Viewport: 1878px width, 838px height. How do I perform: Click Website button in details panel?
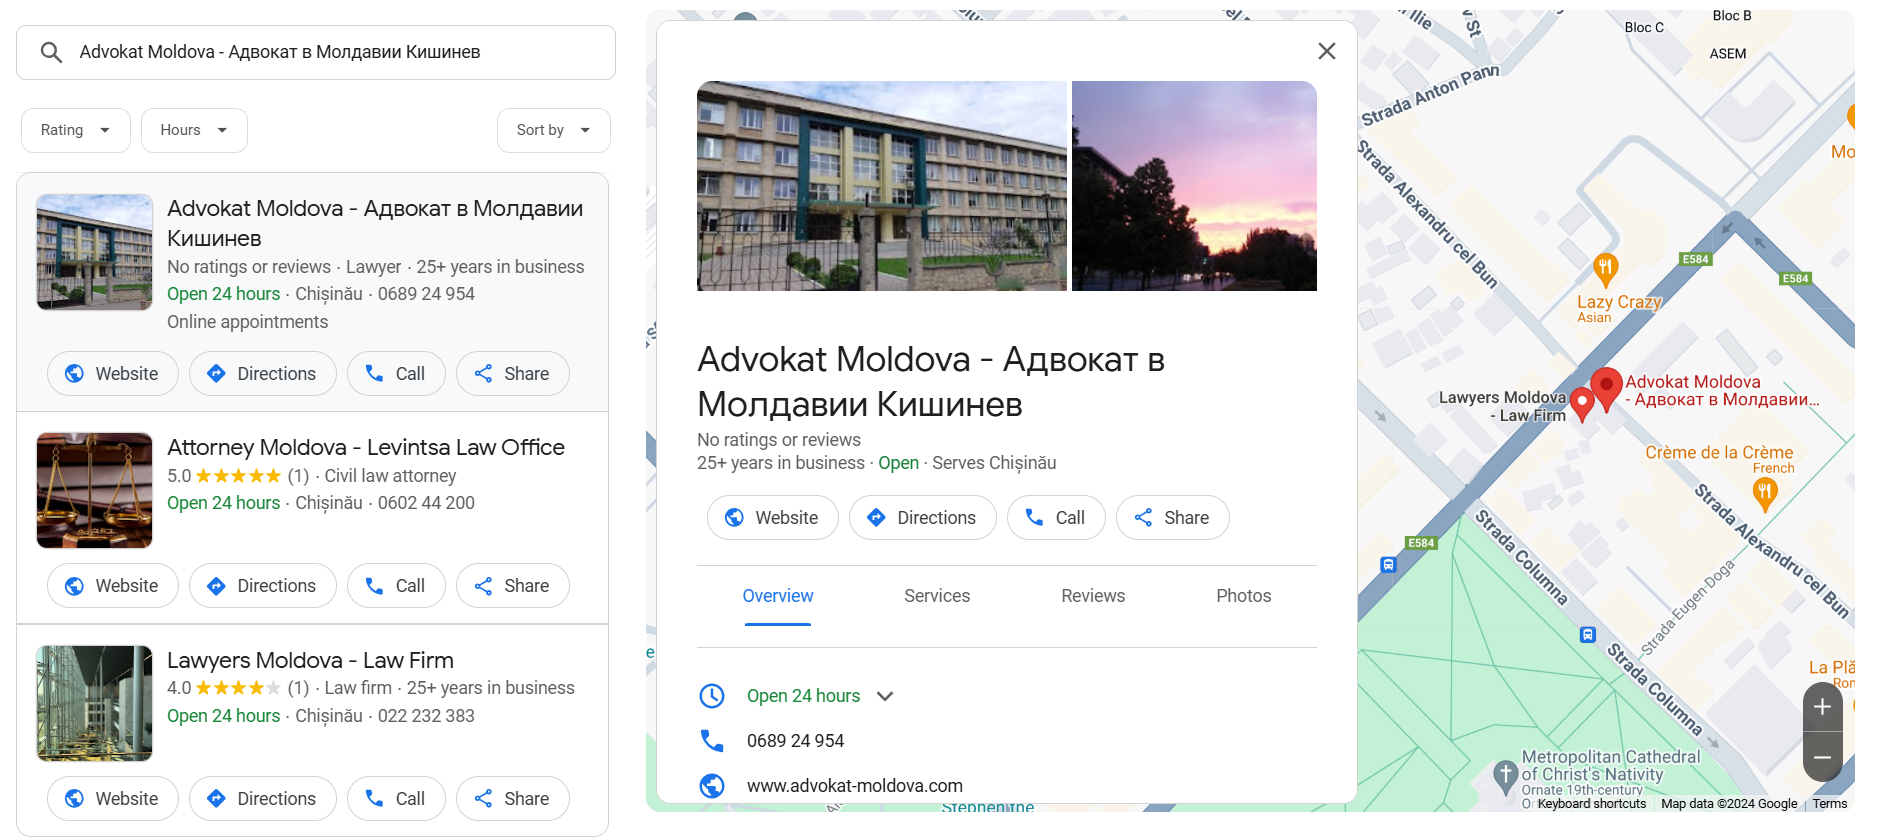(x=773, y=518)
